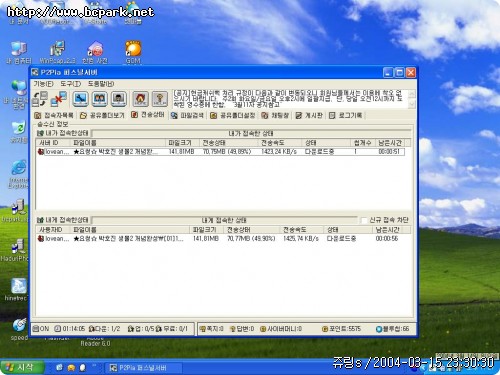The width and height of the screenshot is (500, 375).
Task: Toggle the 신규 접속 차단 checkbox
Action: pos(364,220)
